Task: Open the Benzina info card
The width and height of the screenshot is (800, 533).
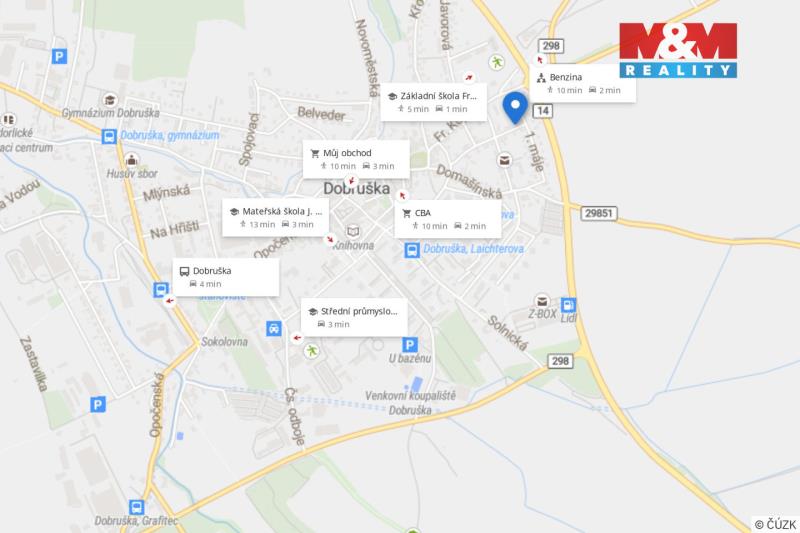Action: pos(582,83)
